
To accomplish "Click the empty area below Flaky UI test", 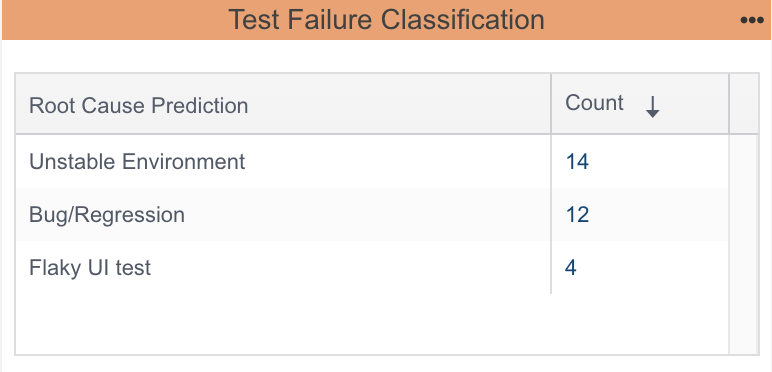I will (372, 323).
